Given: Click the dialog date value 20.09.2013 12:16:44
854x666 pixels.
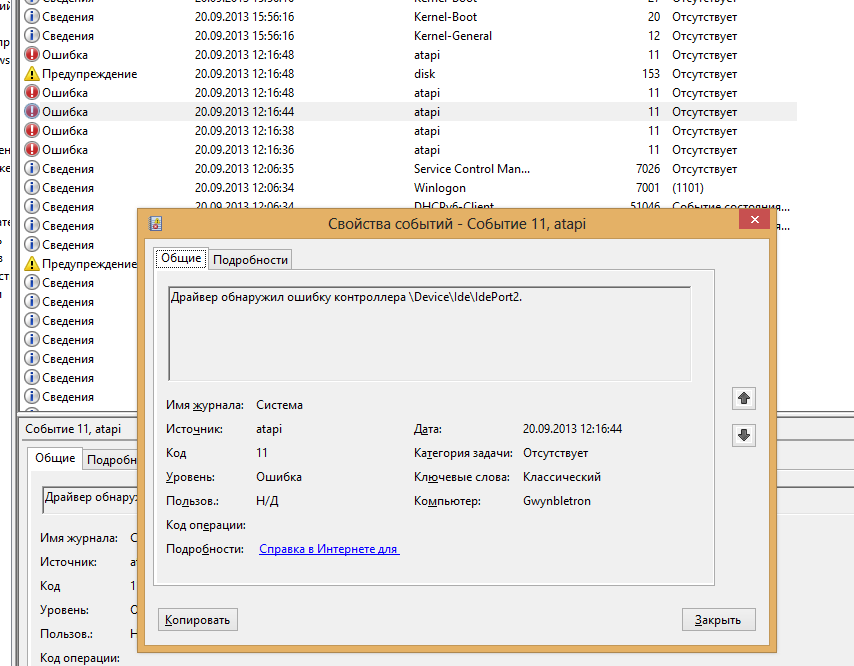Looking at the screenshot, I should 572,429.
